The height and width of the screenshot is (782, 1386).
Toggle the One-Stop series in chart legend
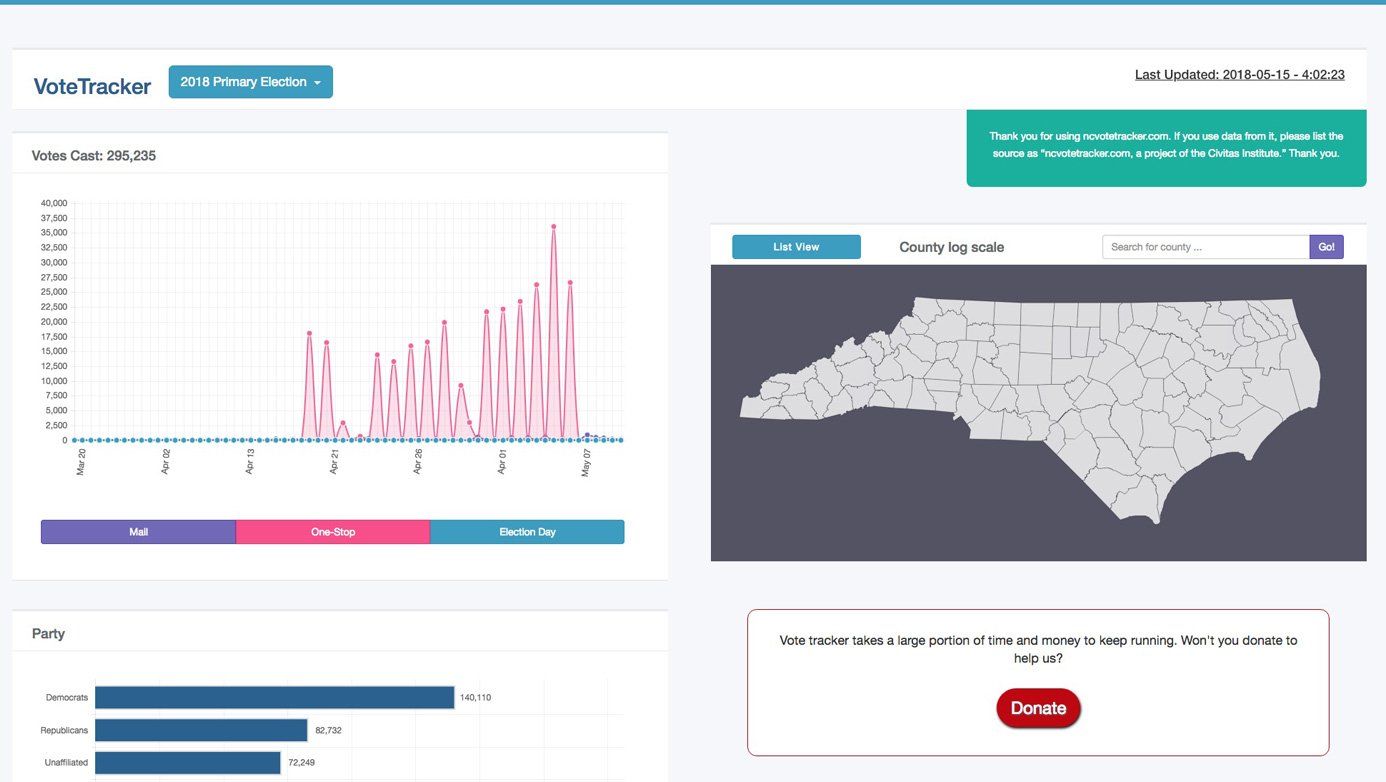tap(333, 532)
